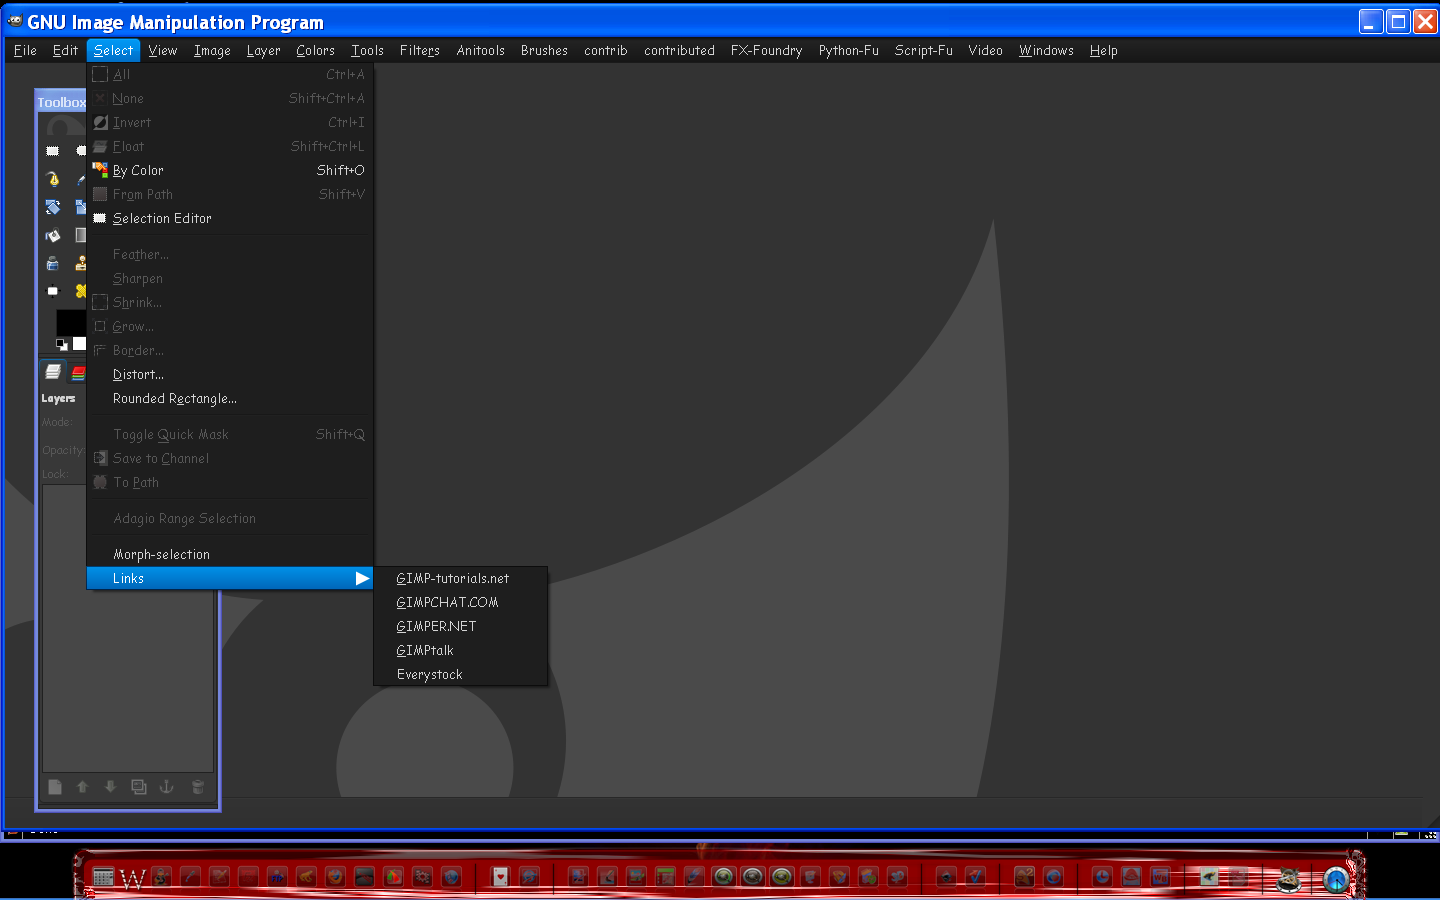Viewport: 1440px width, 900px height.
Task: Open the Image menu
Action: [212, 50]
